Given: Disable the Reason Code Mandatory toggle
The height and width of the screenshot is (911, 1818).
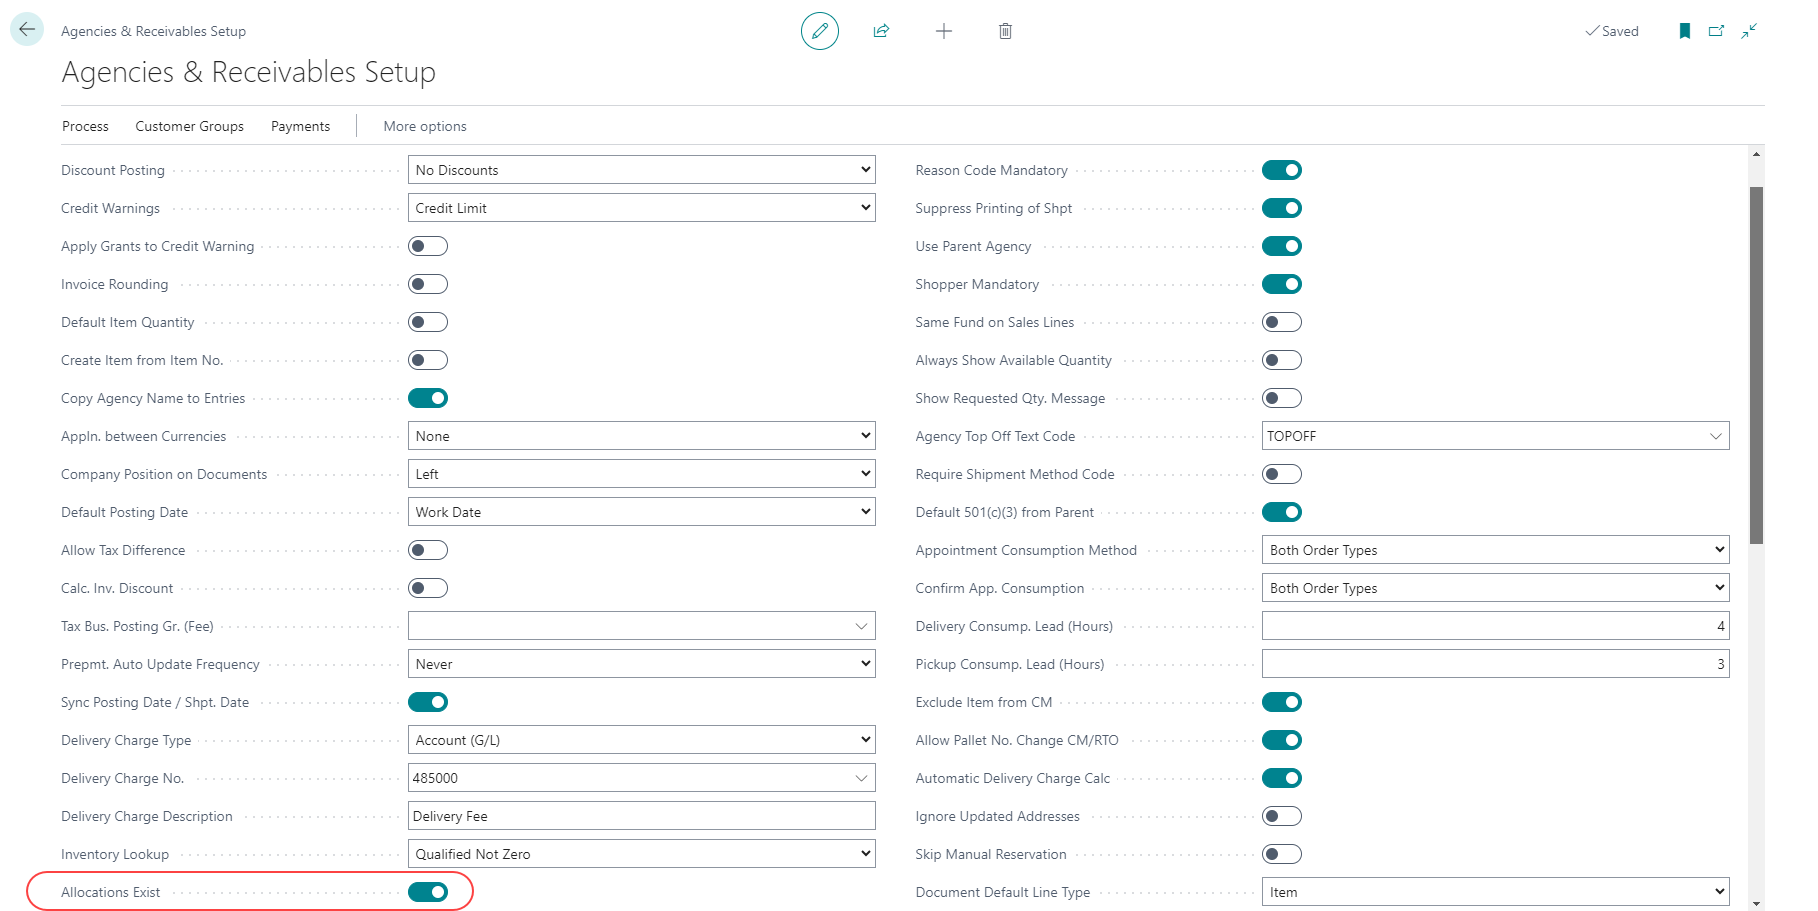Looking at the screenshot, I should tap(1281, 170).
